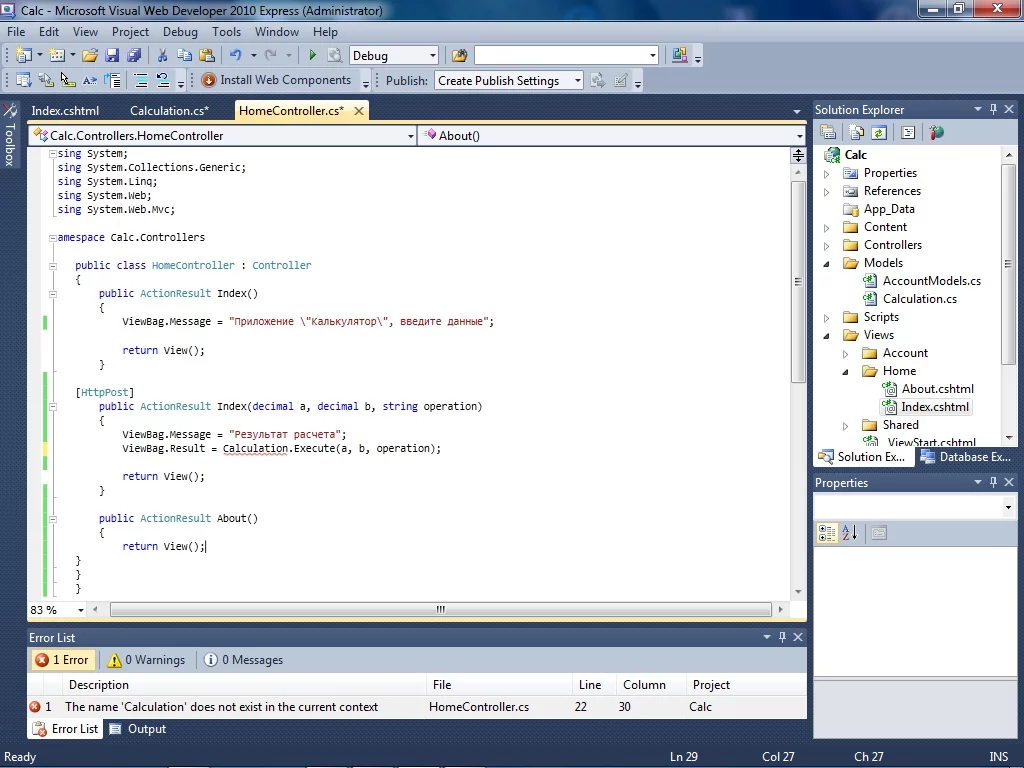Open the Debug configuration dropdown
1024x768 pixels.
[x=432, y=56]
